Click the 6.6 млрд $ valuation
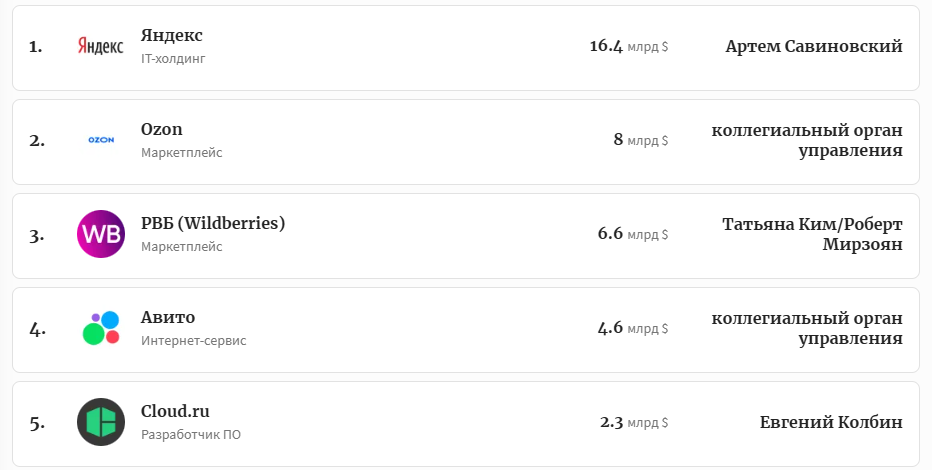 (633, 235)
